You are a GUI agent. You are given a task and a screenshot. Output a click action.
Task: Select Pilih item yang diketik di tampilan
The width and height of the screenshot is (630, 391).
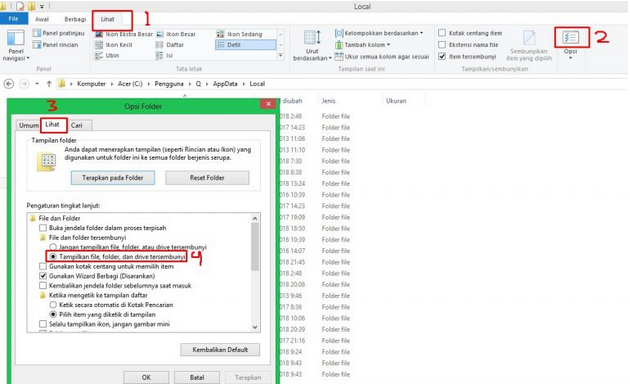(53, 315)
